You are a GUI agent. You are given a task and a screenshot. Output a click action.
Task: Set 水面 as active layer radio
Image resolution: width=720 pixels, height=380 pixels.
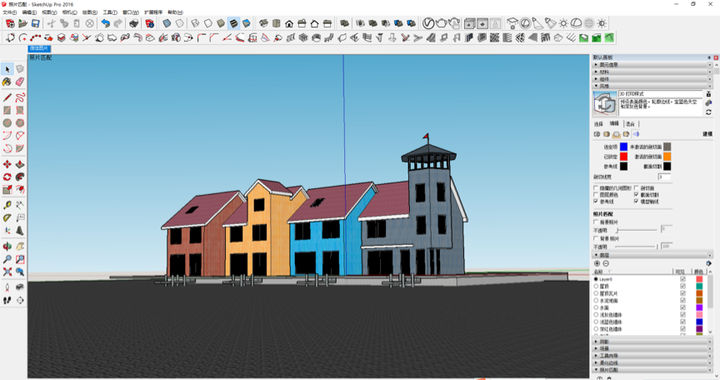point(596,307)
